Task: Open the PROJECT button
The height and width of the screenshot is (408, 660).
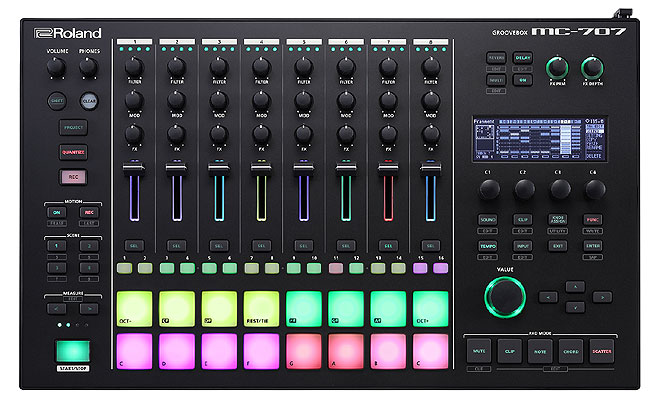Action: pos(73,127)
